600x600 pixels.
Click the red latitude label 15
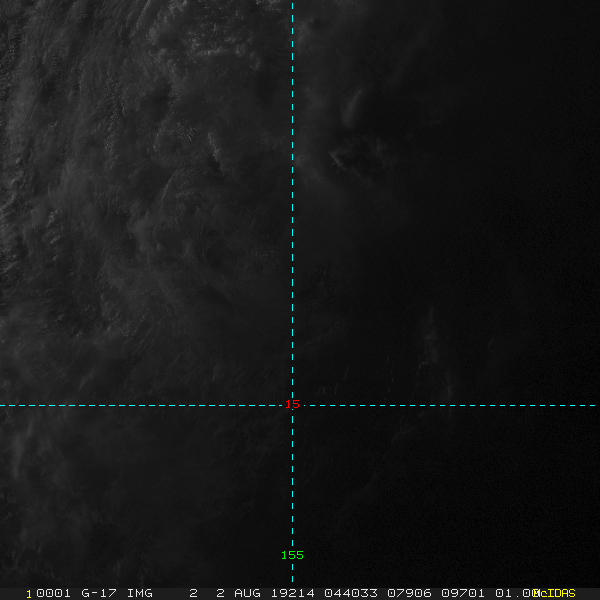[292, 404]
